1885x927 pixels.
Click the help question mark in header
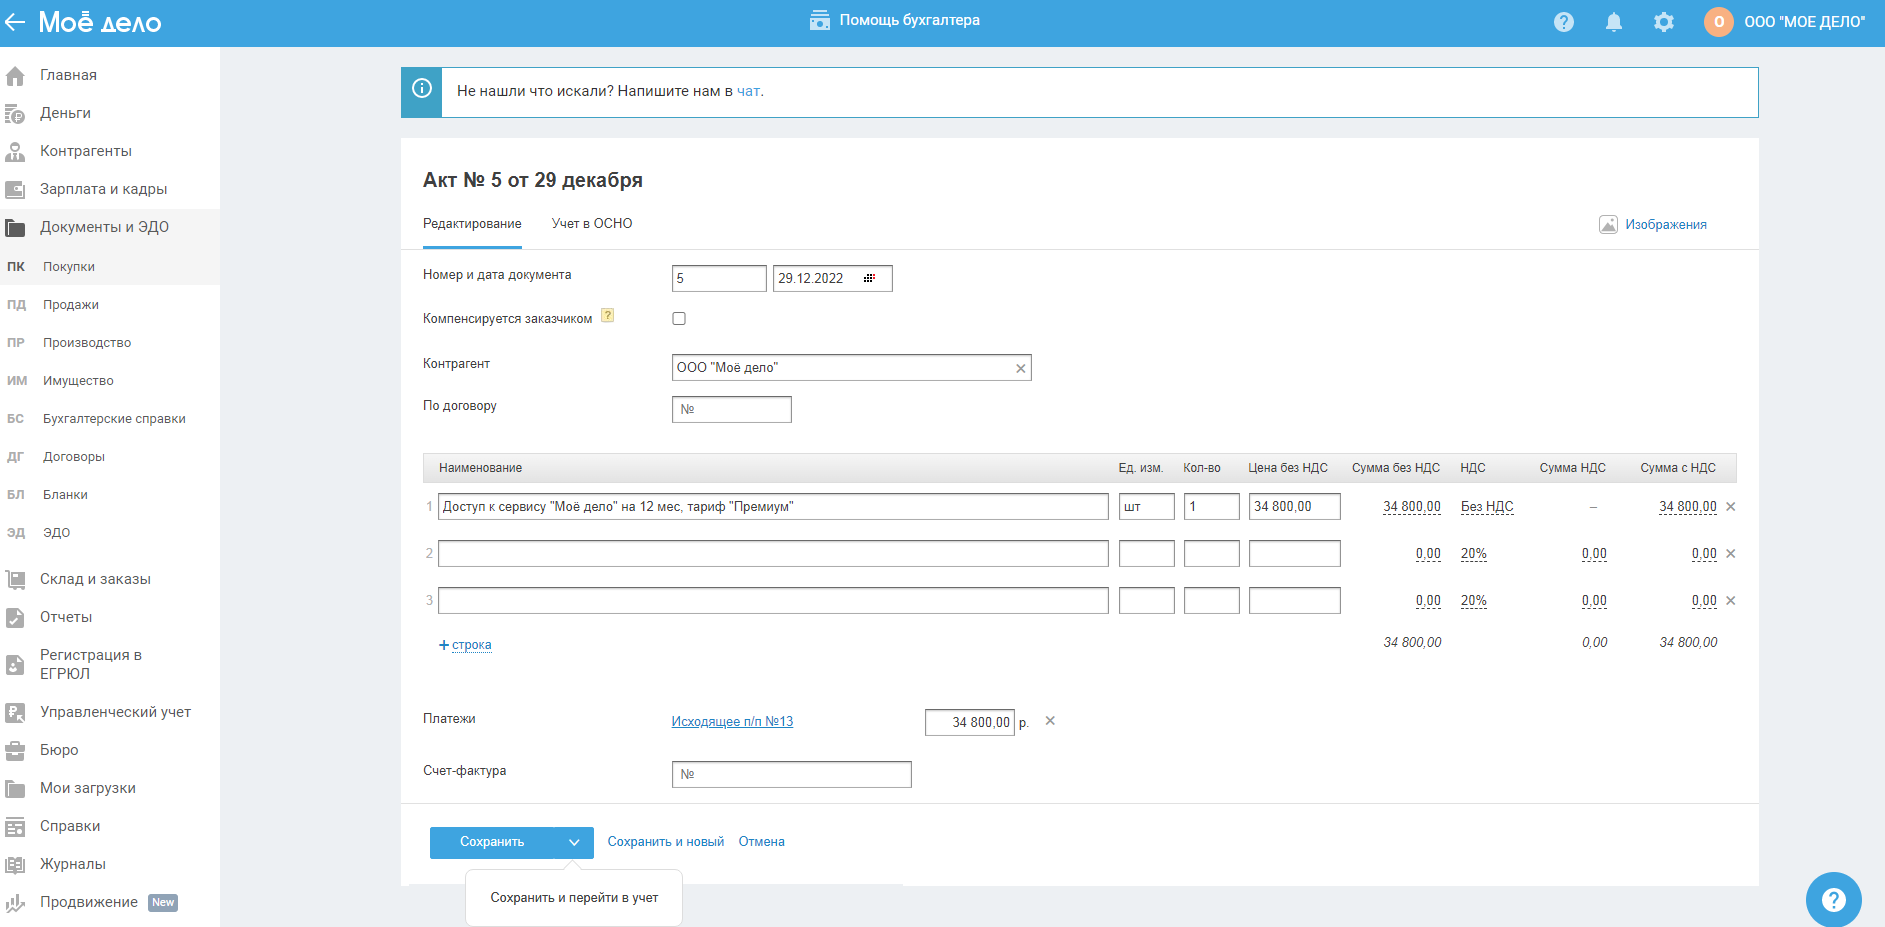tap(1563, 22)
